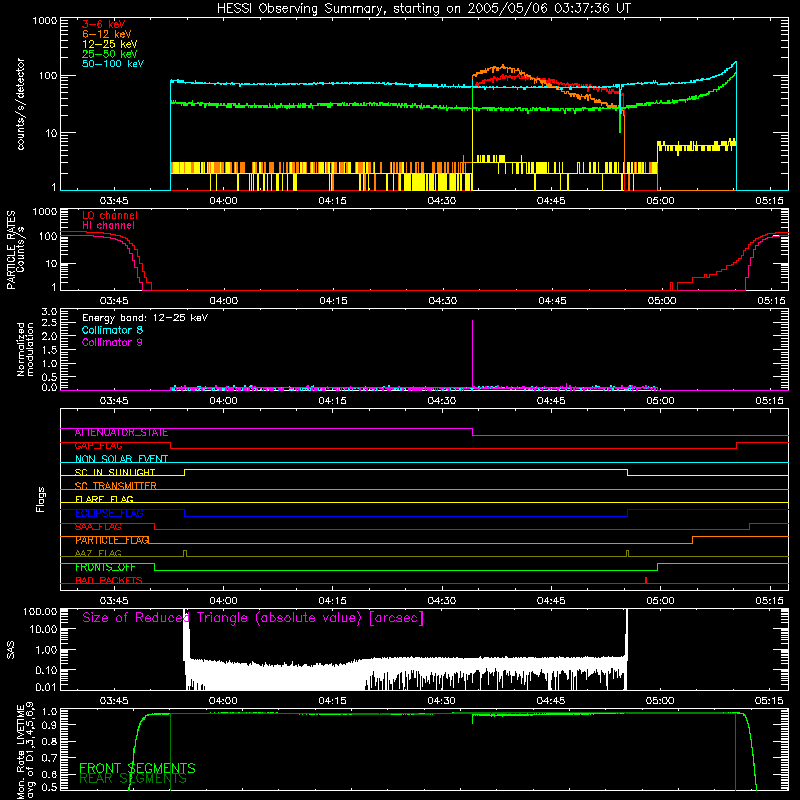Click the FLARE_FLAG label
Image resolution: width=800 pixels, height=800 pixels.
tap(104, 499)
